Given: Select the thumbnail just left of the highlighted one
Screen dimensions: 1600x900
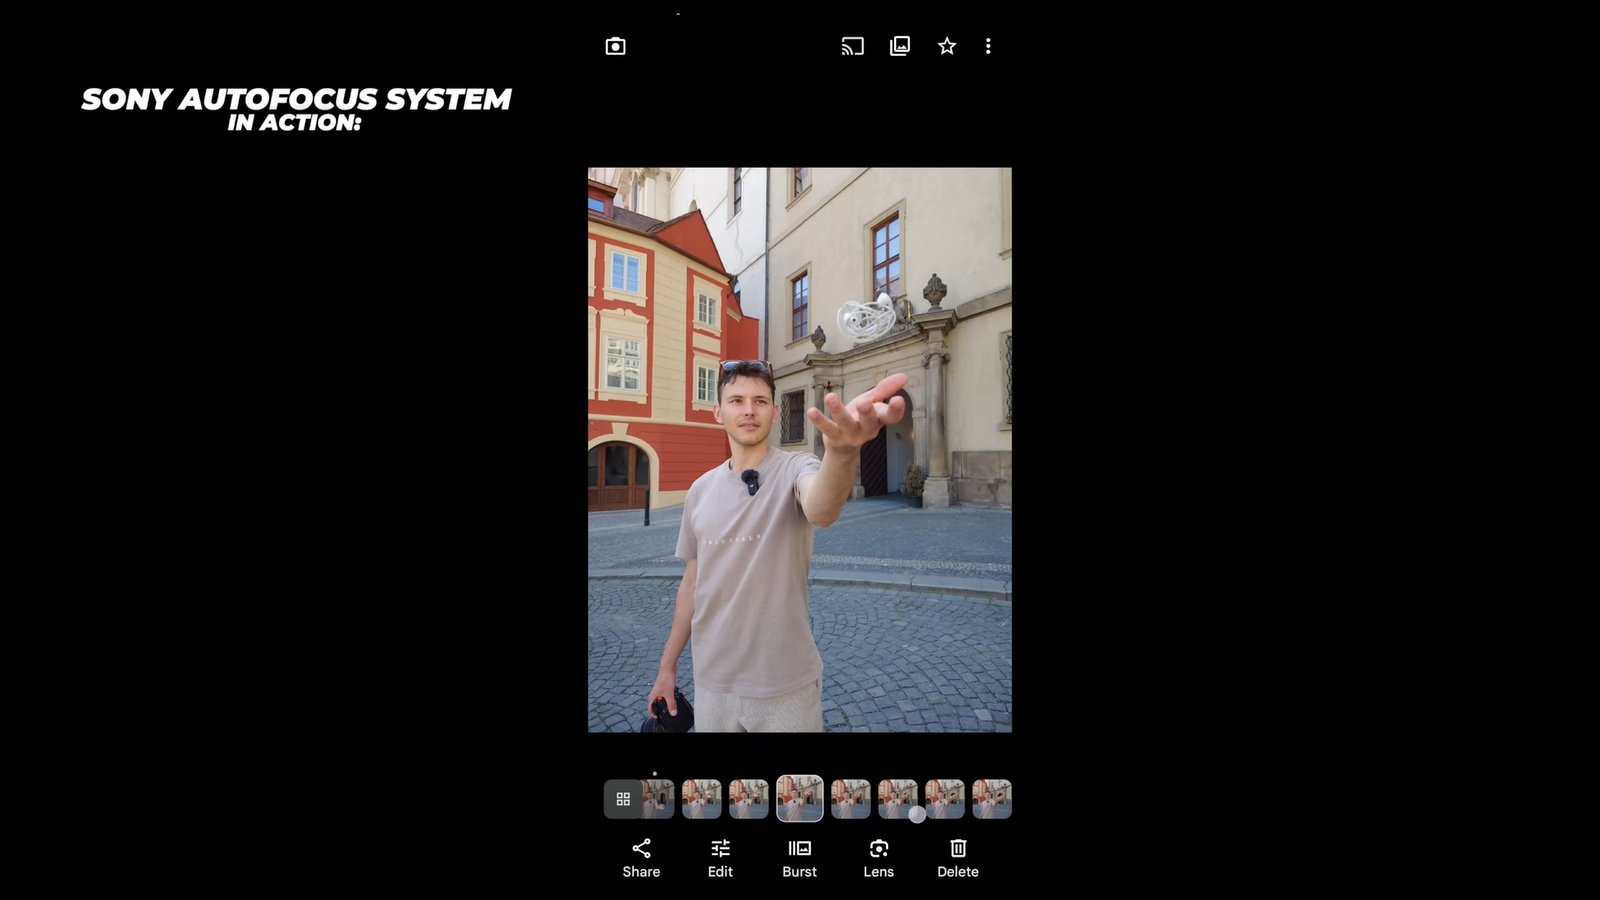Looking at the screenshot, I should click(x=749, y=799).
